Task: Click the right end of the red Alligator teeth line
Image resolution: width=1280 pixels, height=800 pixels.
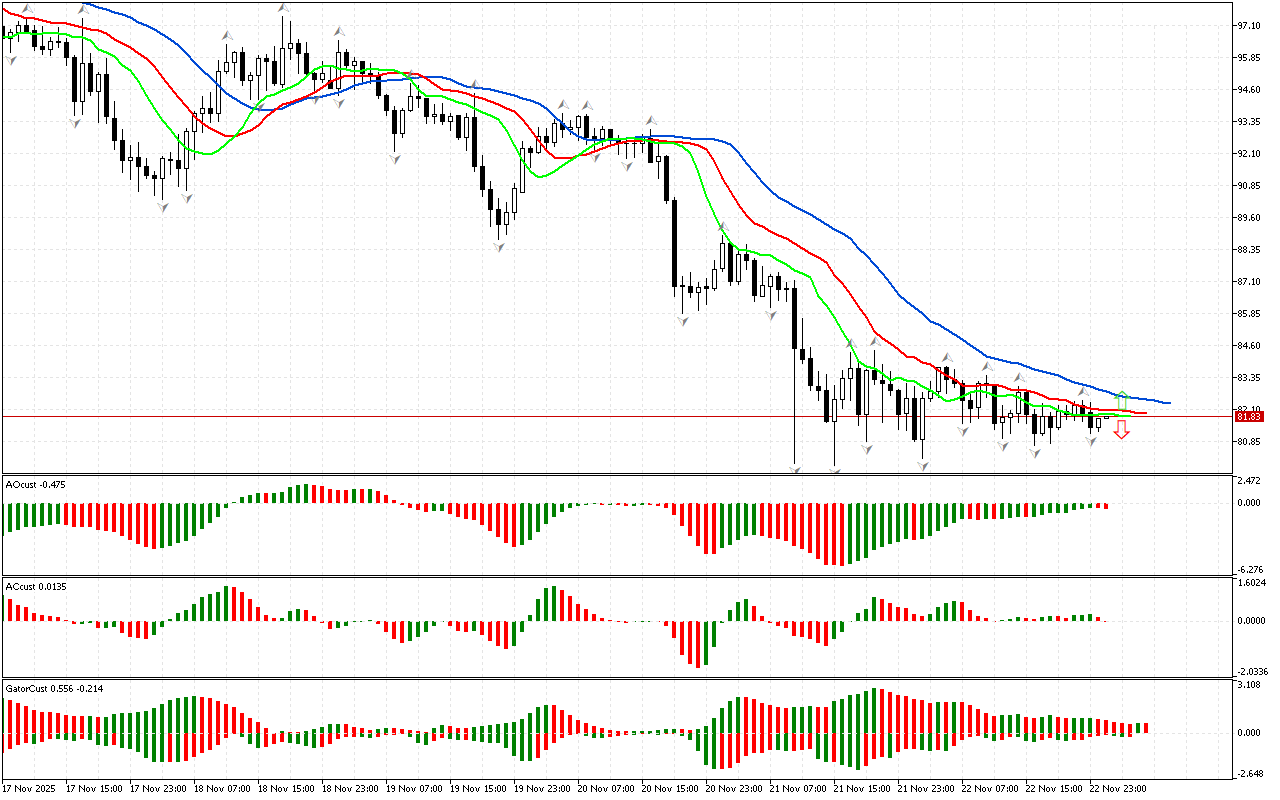Action: [x=1144, y=413]
